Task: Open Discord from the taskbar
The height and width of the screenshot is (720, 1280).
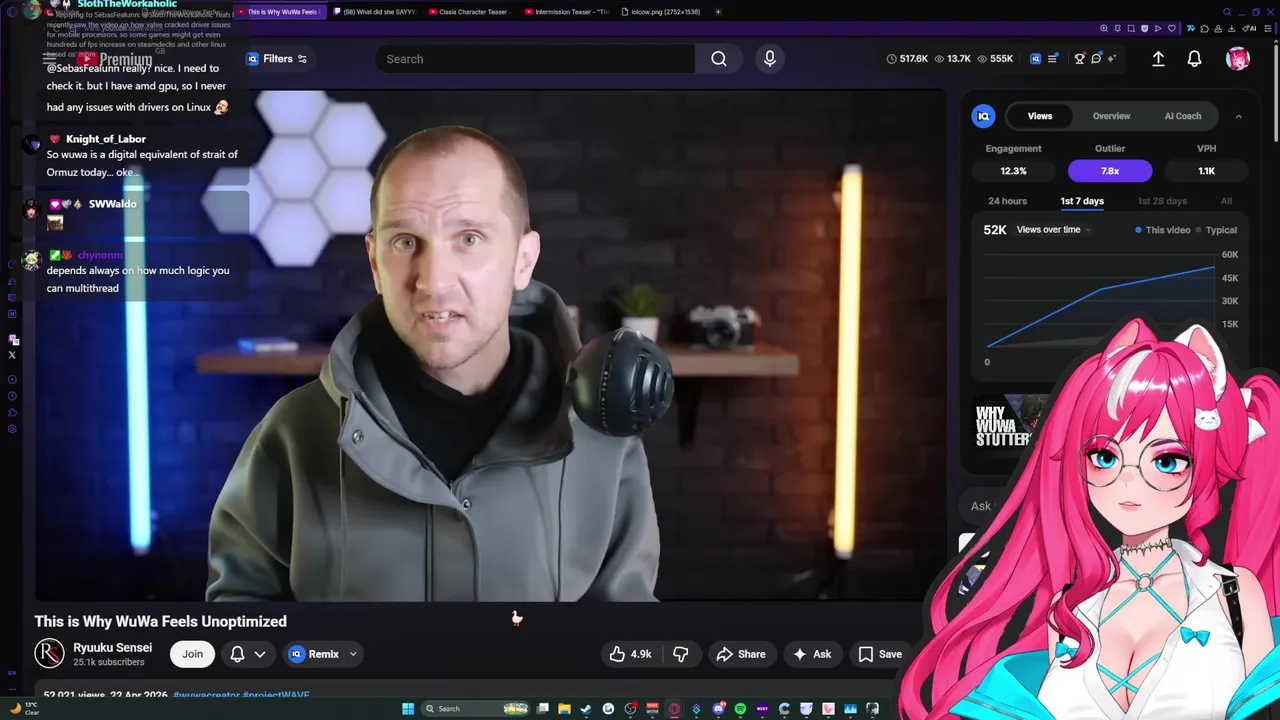Action: click(719, 709)
